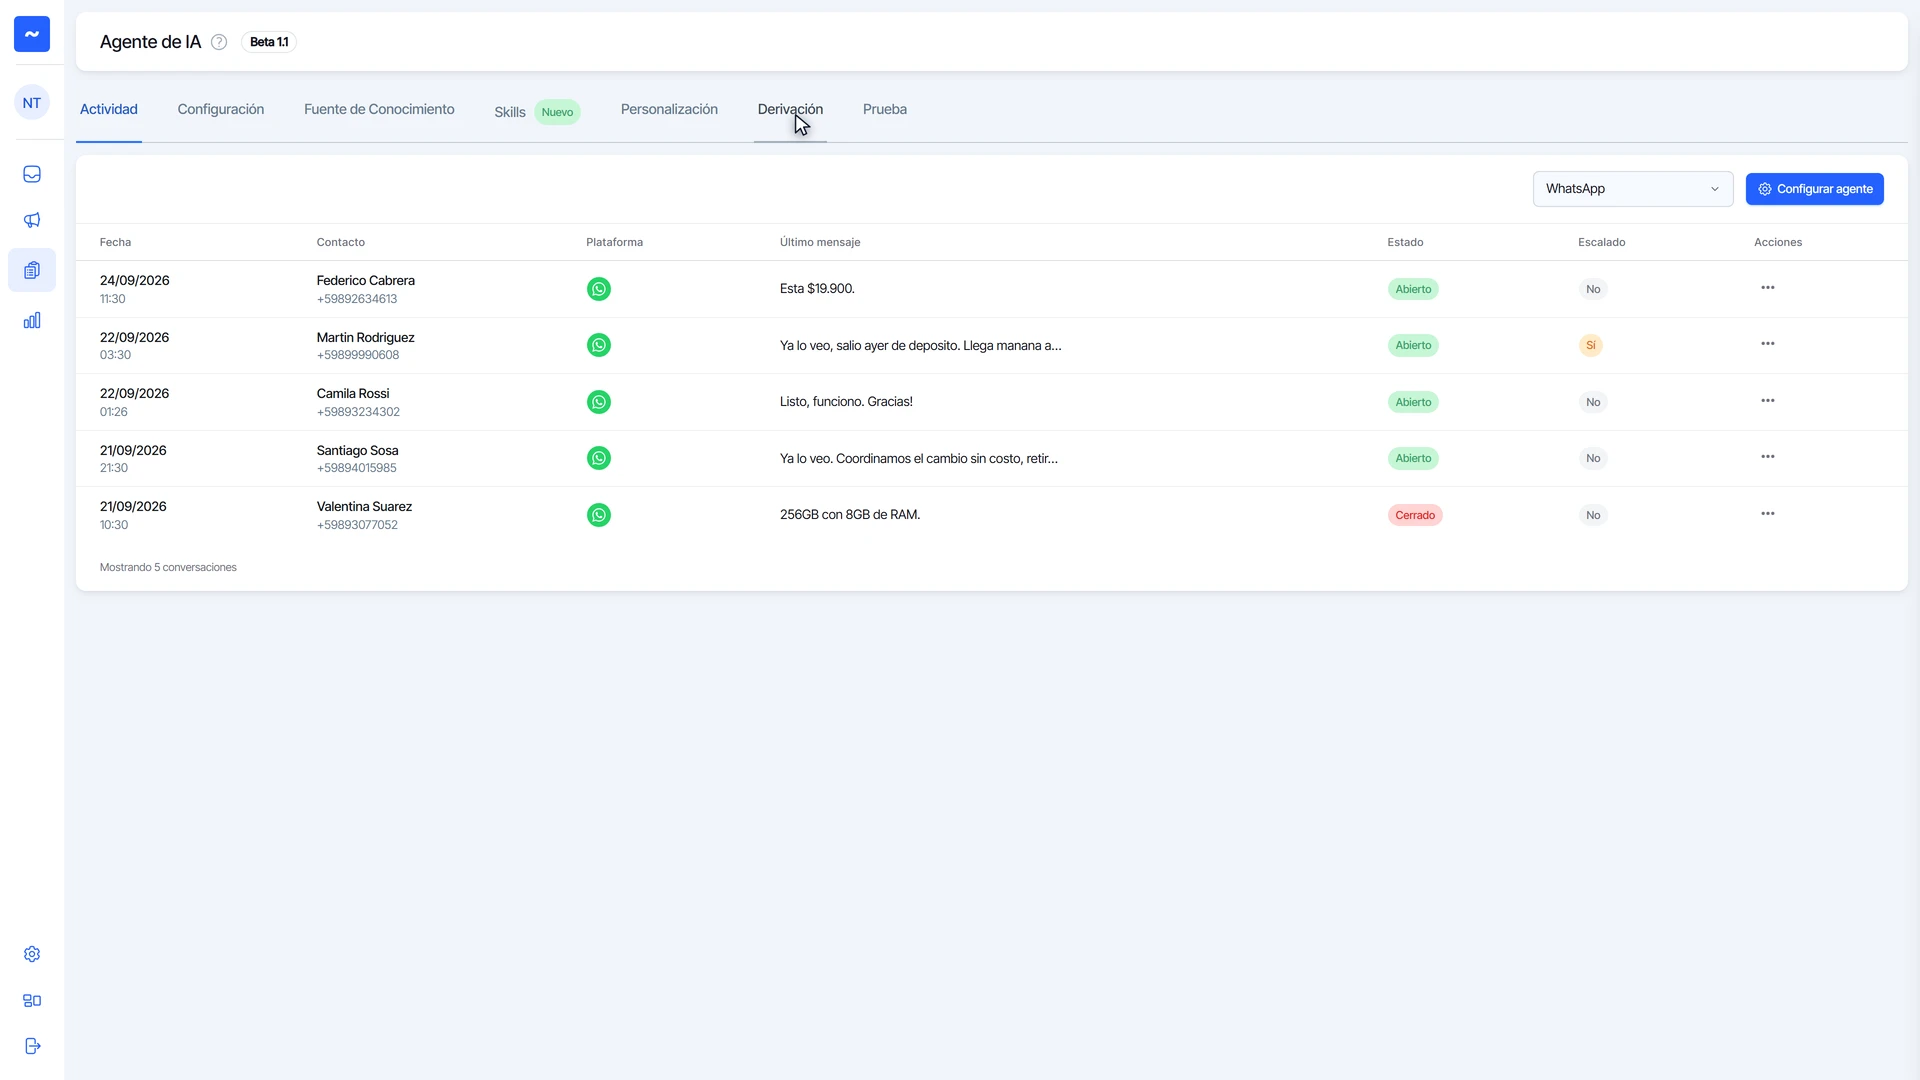The height and width of the screenshot is (1080, 1920).
Task: Click the help question mark icon
Action: [219, 42]
